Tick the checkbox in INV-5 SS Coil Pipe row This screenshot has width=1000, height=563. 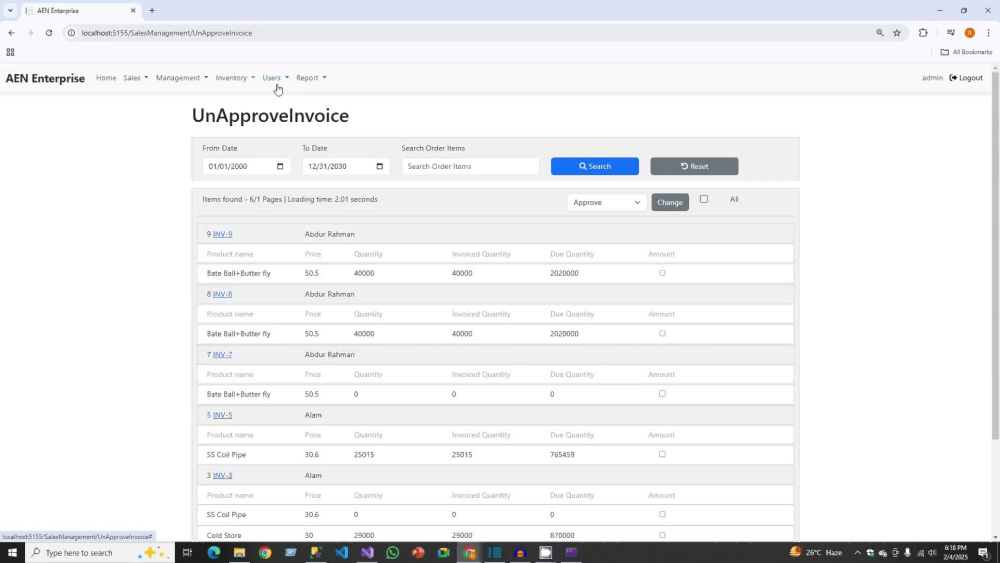click(662, 455)
